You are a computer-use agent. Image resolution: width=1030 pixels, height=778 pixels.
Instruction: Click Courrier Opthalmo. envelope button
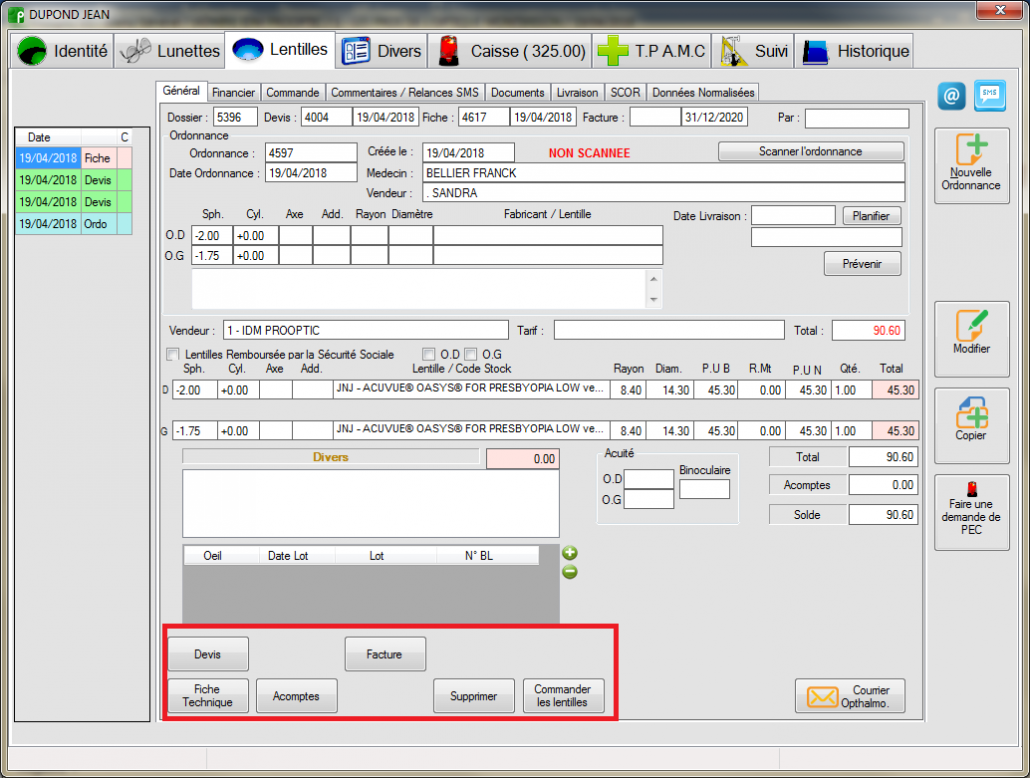[850, 696]
